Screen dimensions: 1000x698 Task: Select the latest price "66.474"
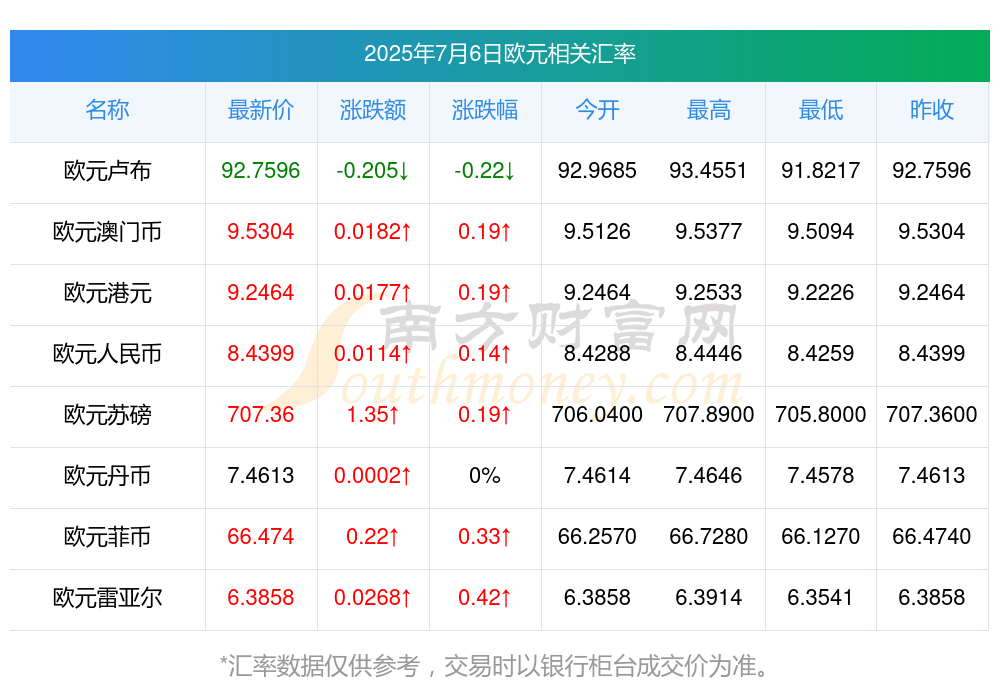(x=261, y=537)
